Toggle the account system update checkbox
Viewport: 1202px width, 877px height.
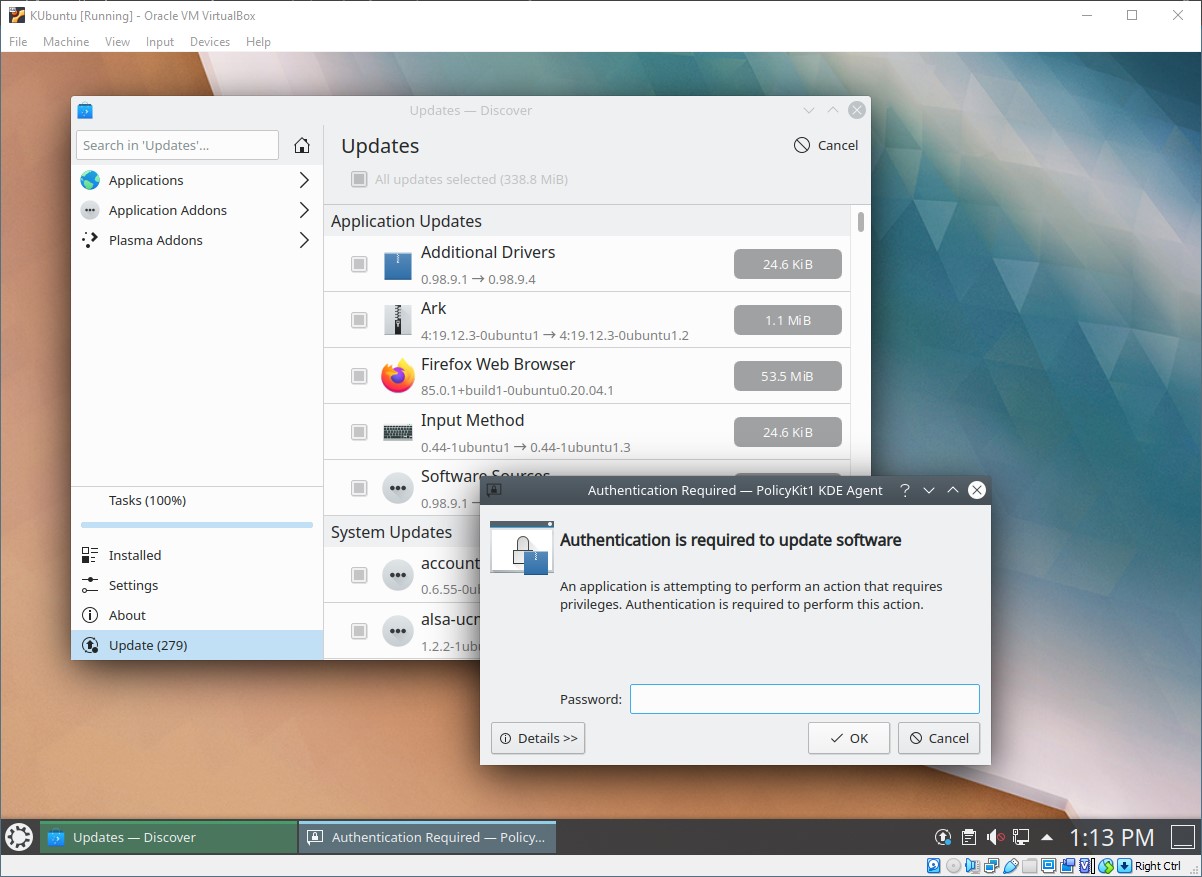pyautogui.click(x=358, y=575)
